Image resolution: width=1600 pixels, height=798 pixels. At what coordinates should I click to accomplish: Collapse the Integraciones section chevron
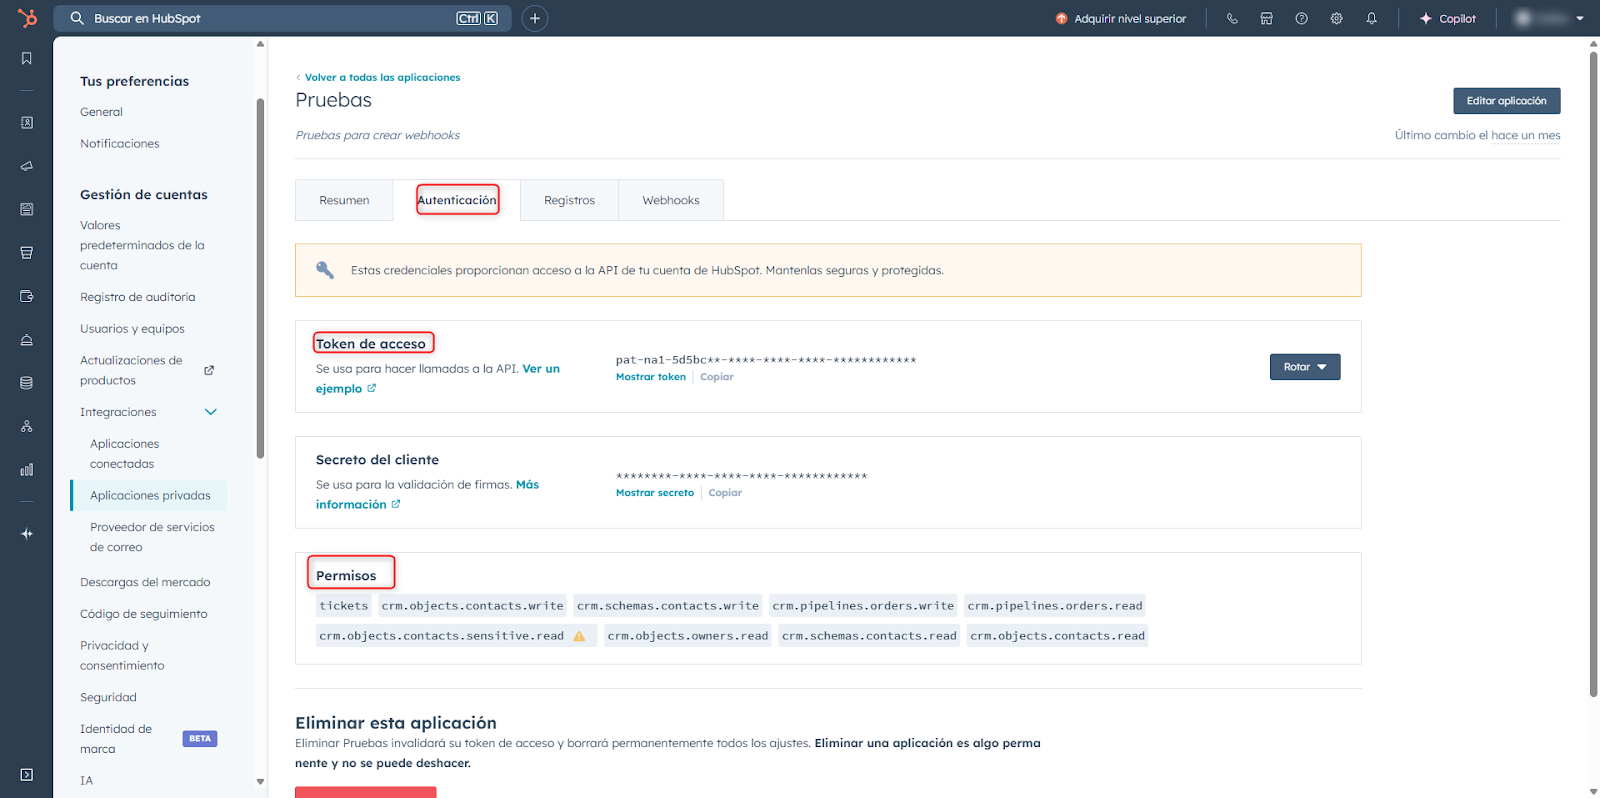[211, 412]
